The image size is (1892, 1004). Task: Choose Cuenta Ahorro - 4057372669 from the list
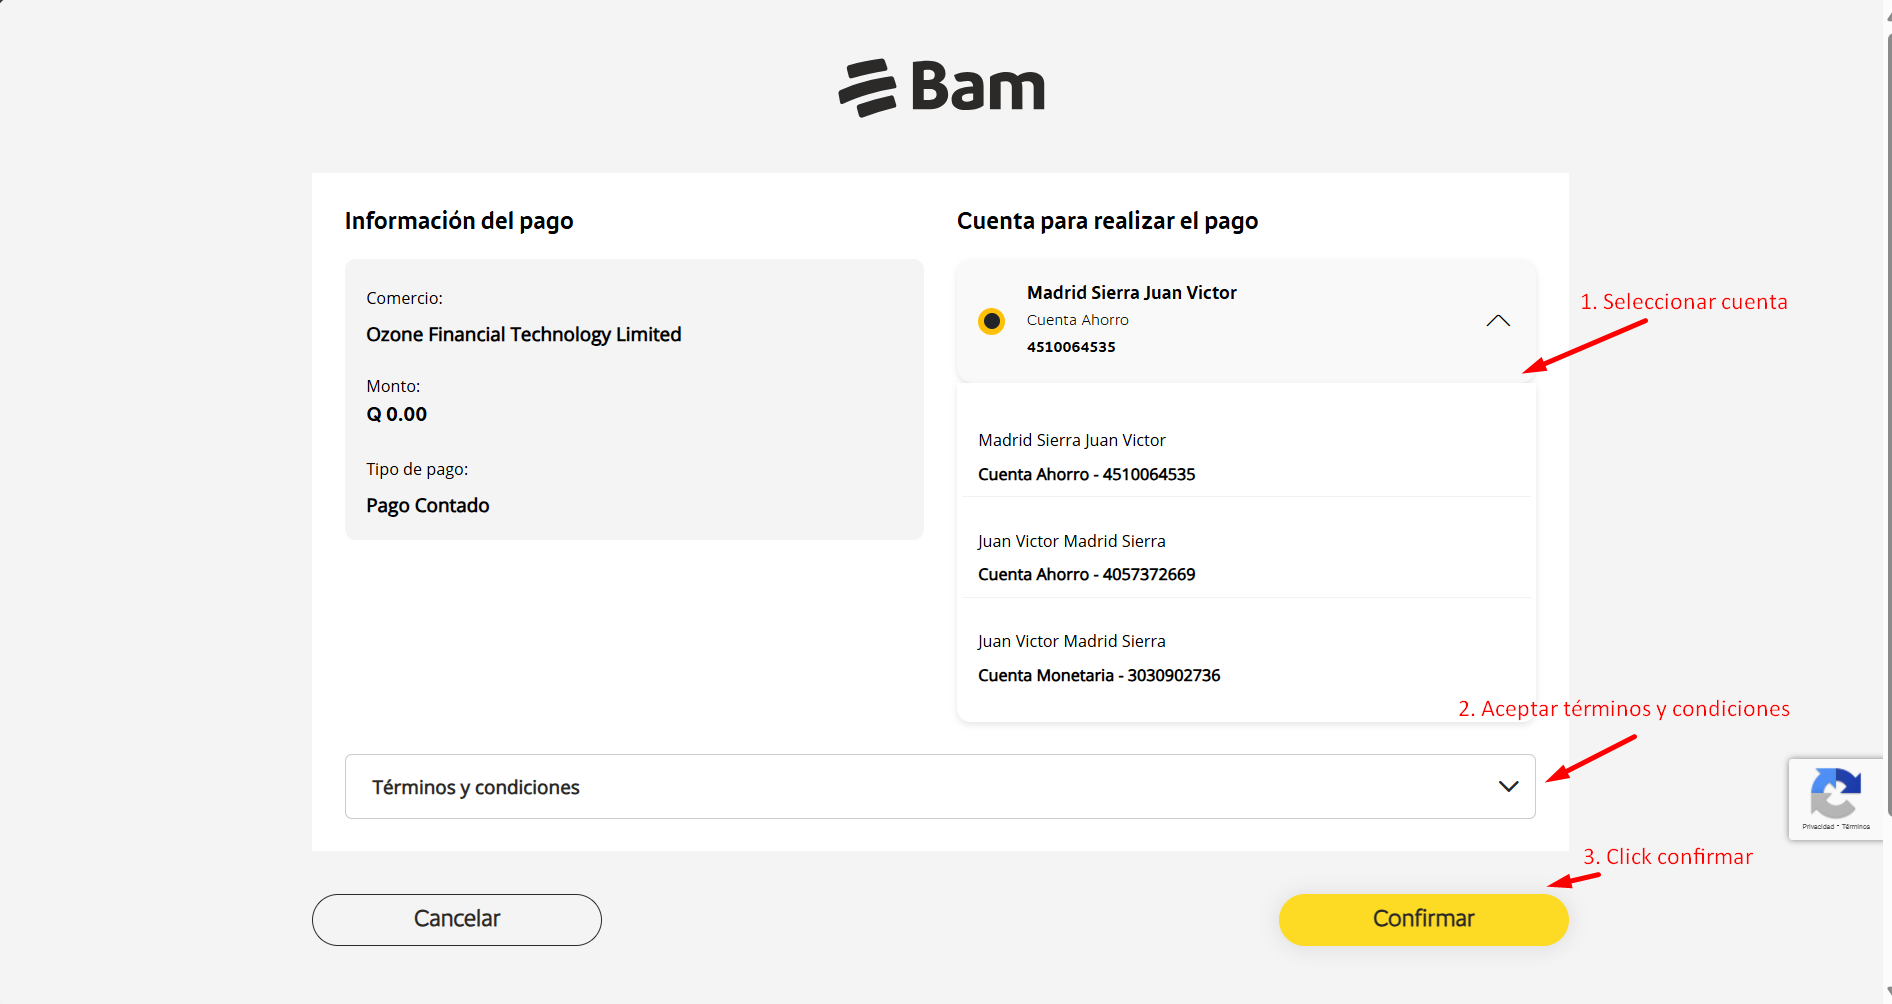point(1086,574)
